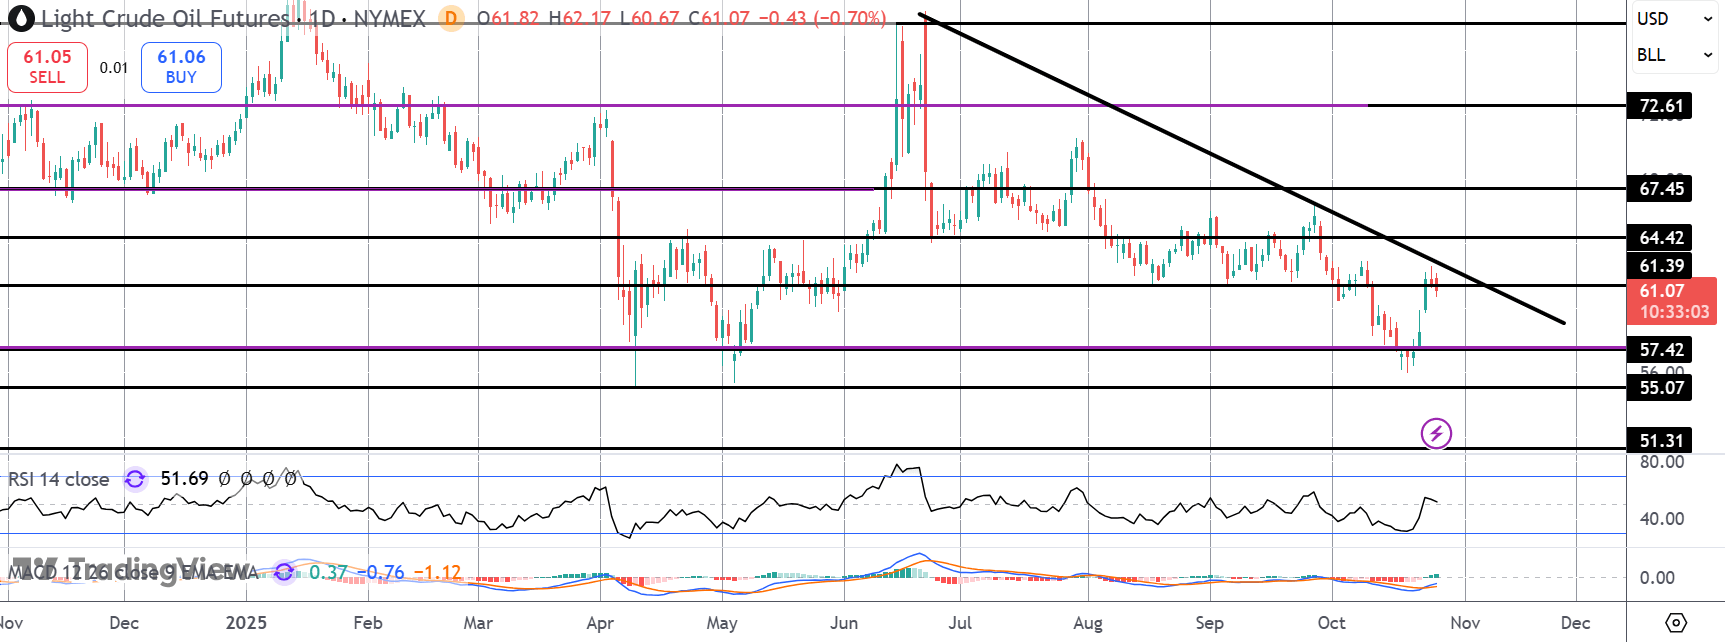Click the MACD indicator refresh icon
The height and width of the screenshot is (642, 1725).
(284, 572)
